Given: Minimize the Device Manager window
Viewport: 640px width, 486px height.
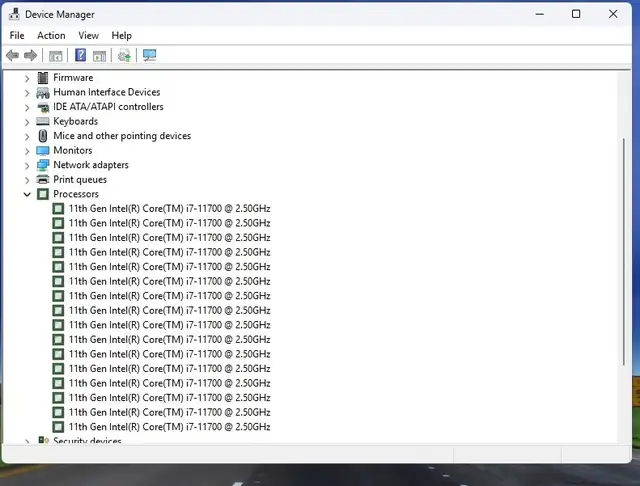Looking at the screenshot, I should [x=540, y=14].
